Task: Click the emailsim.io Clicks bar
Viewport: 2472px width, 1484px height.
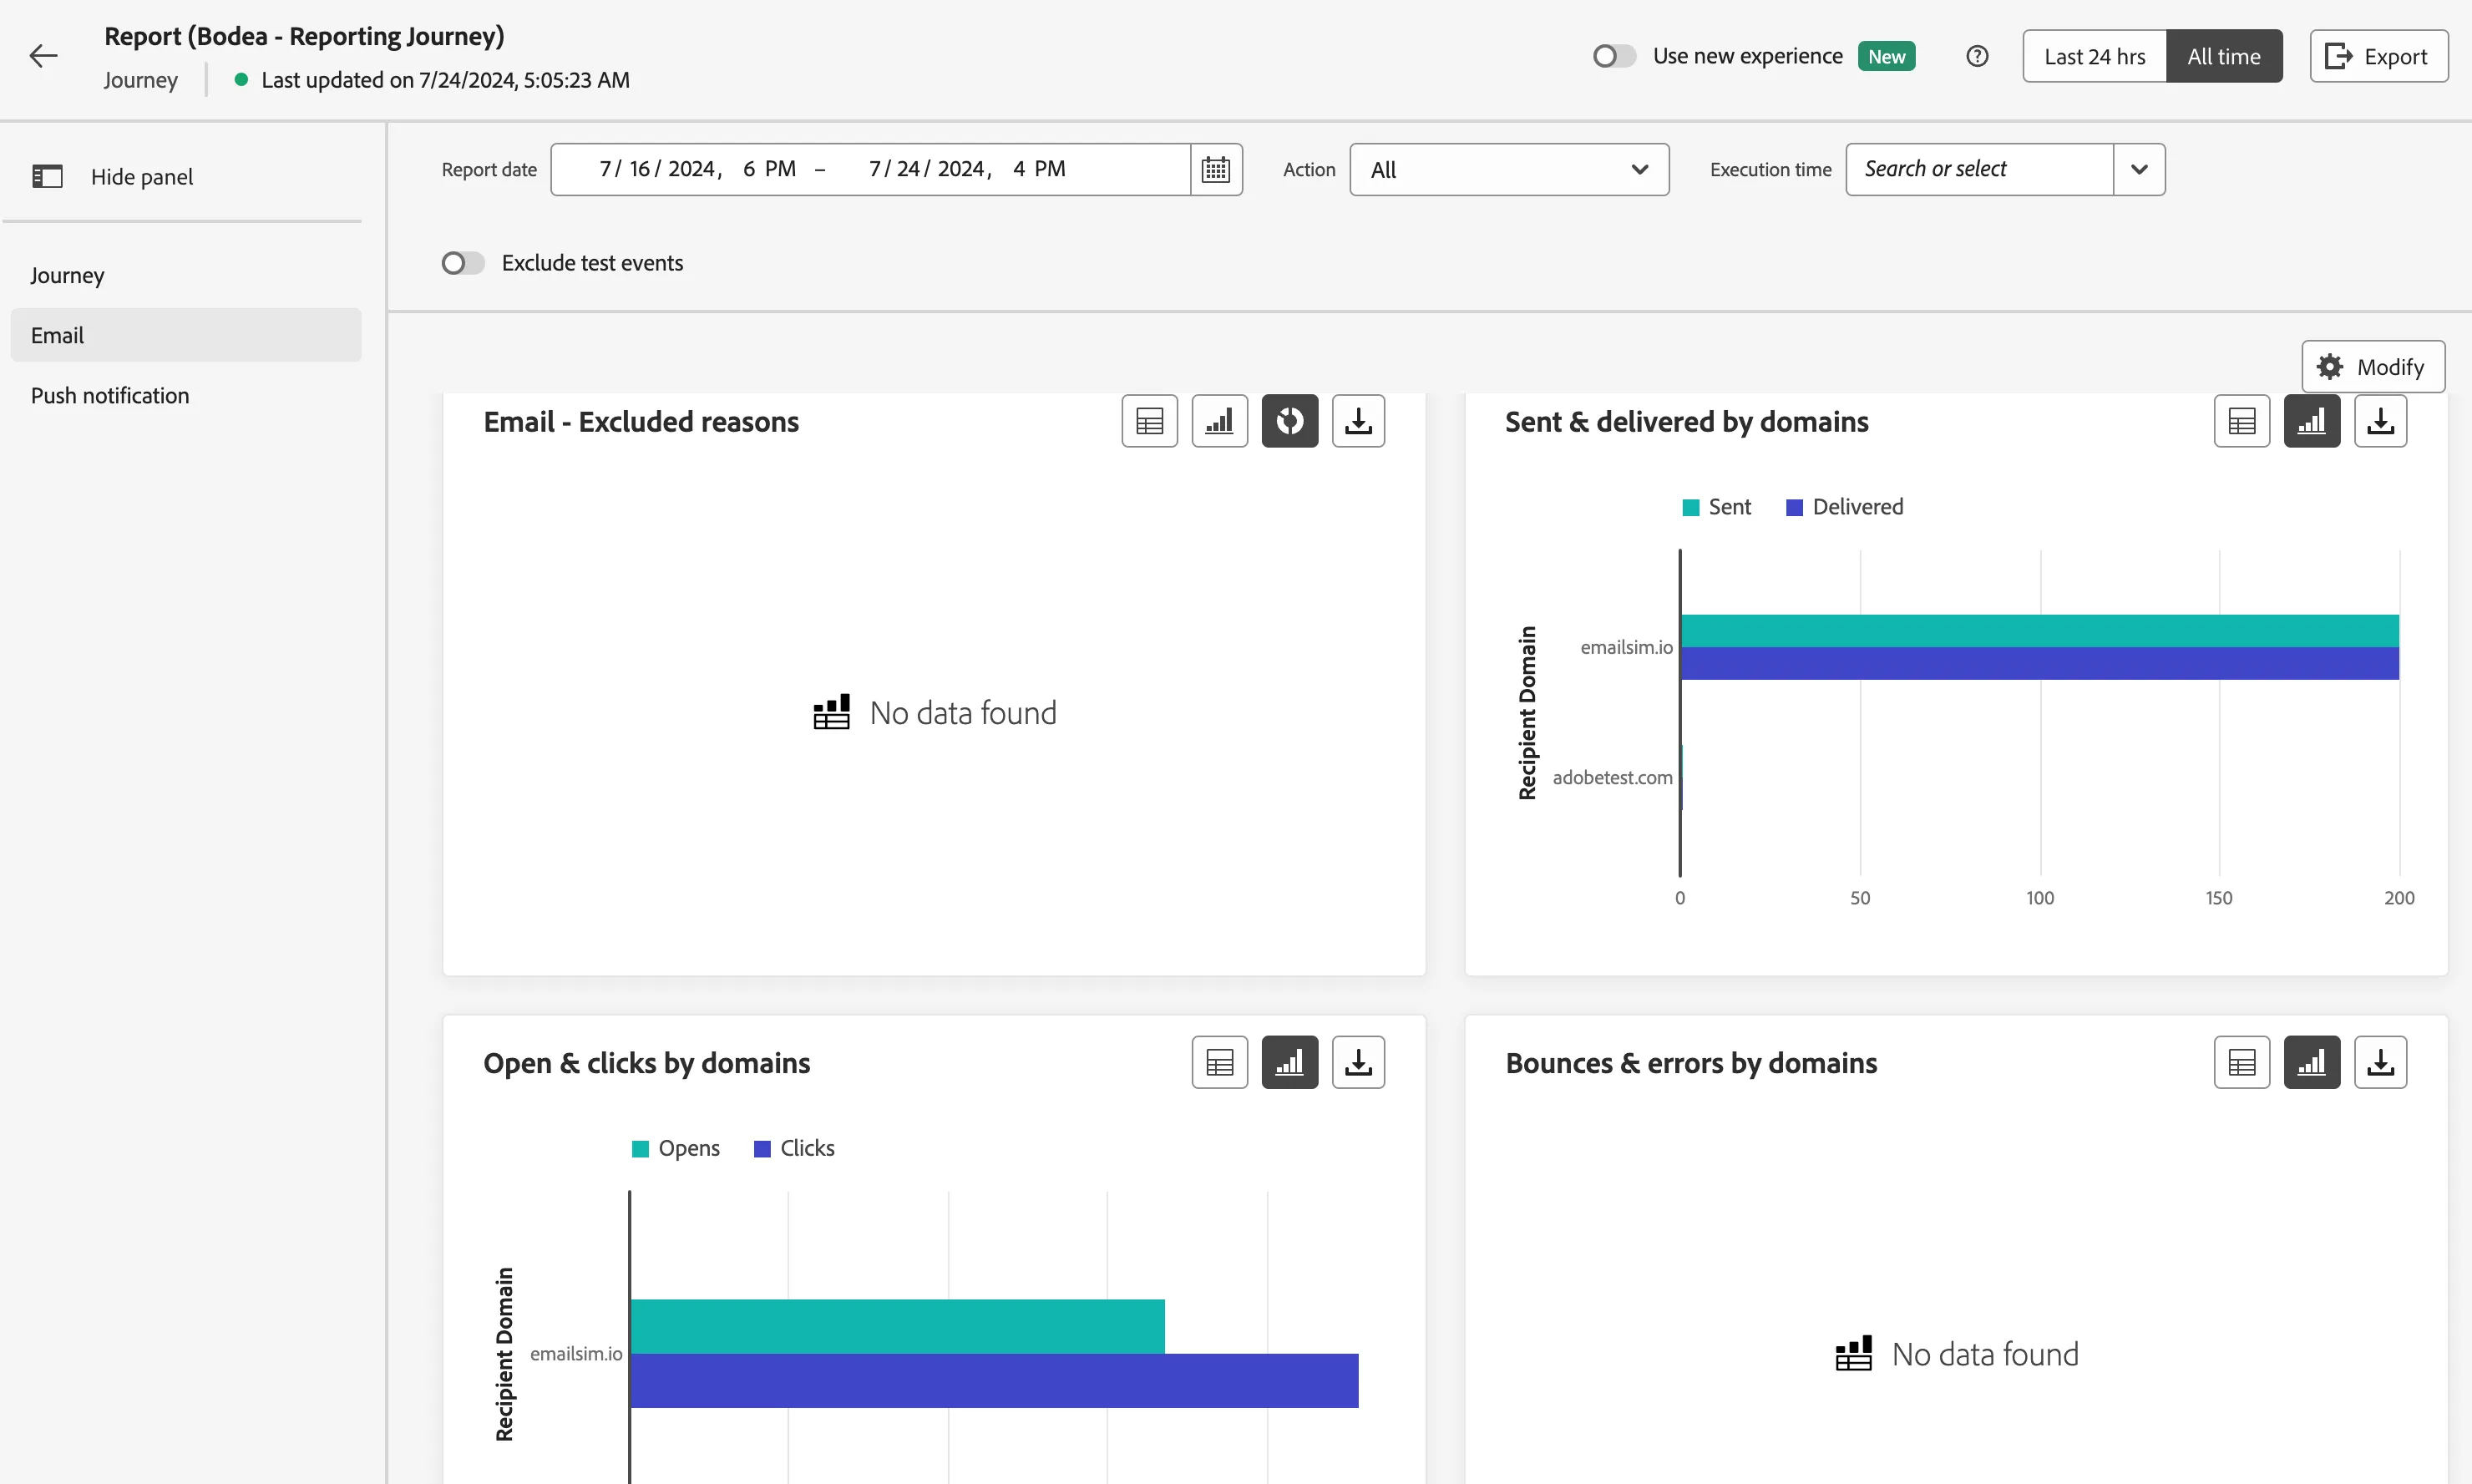Action: 994,1380
